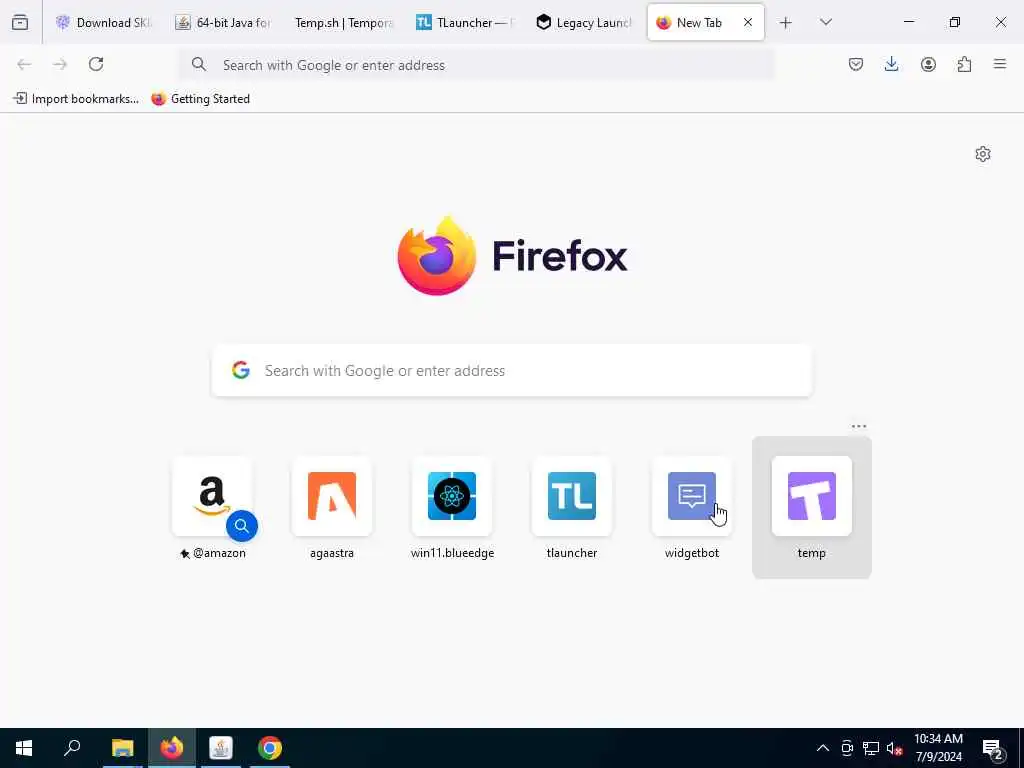Click the Firefox taskbar icon
Screen dimensions: 1024x768
point(172,748)
